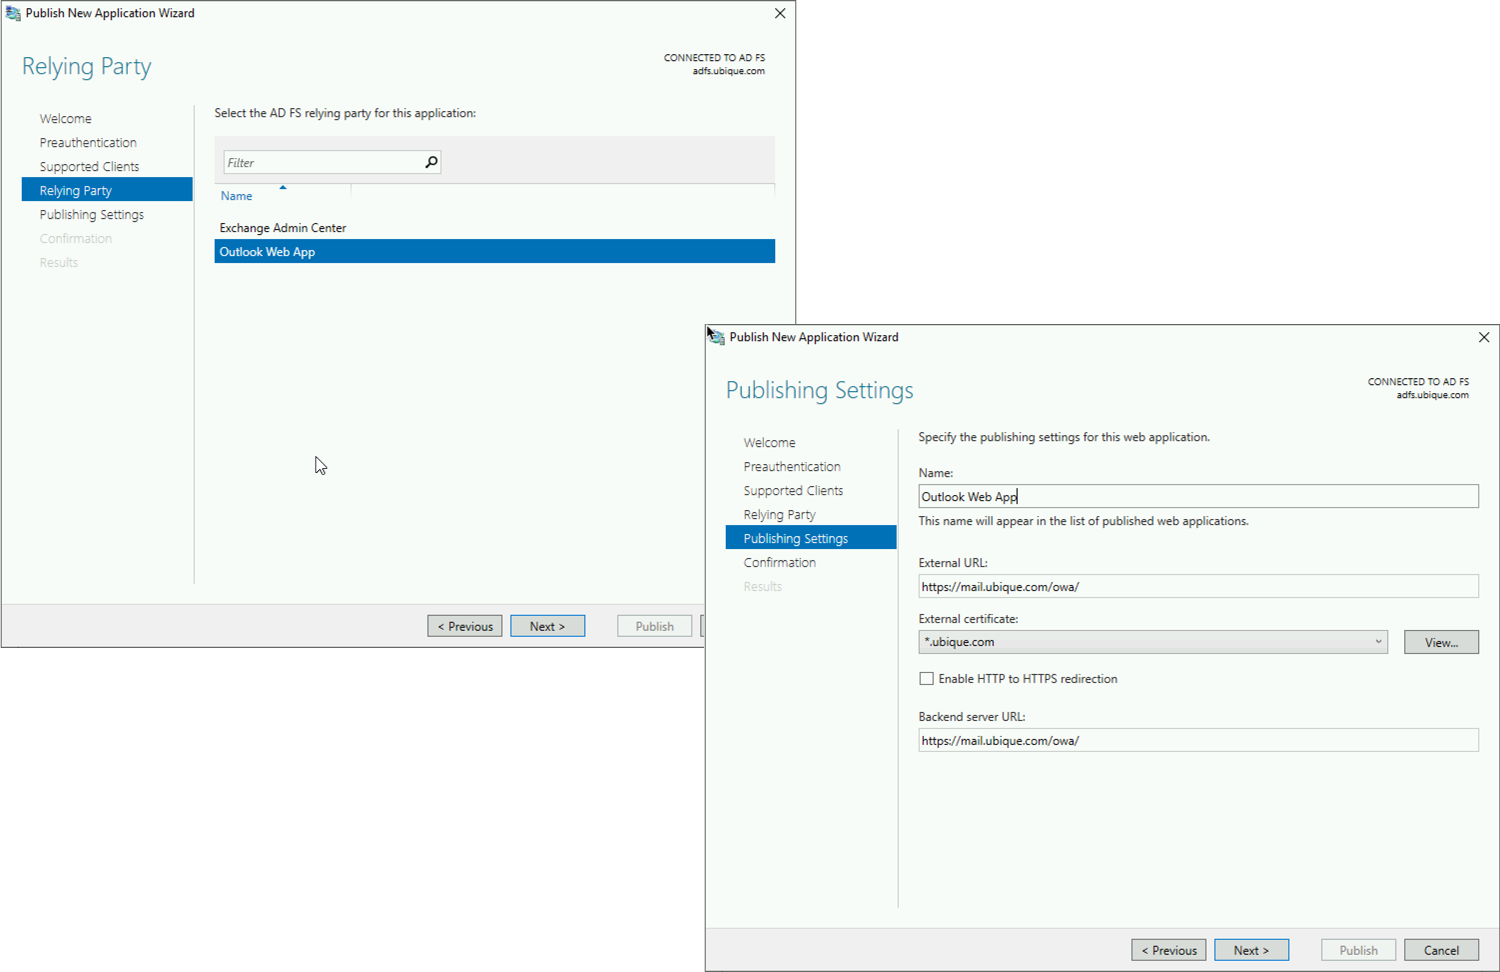Click Cancel in Publishing Settings window
This screenshot has height=972, width=1500.
click(1441, 950)
